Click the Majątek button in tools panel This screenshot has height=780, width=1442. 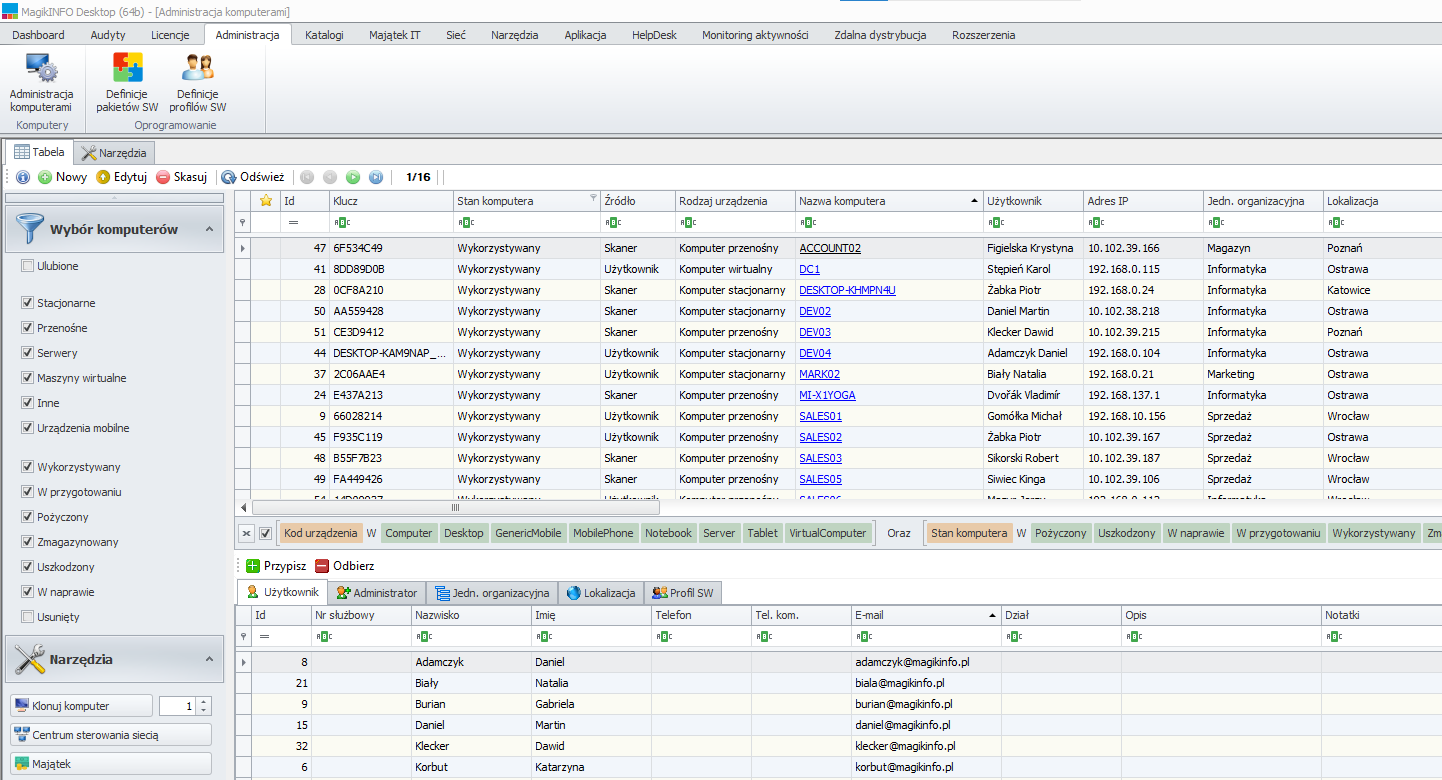click(110, 764)
